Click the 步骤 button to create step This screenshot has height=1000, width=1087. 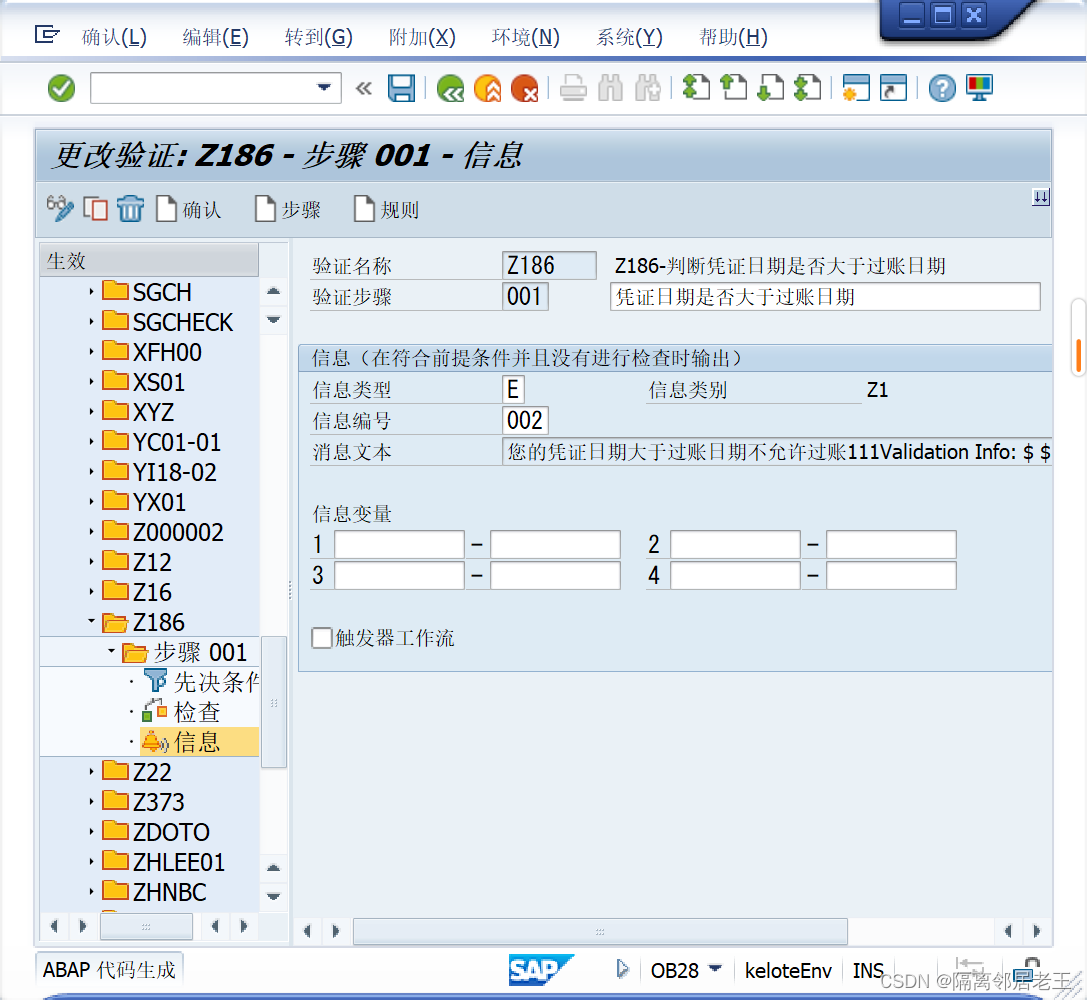pos(287,209)
